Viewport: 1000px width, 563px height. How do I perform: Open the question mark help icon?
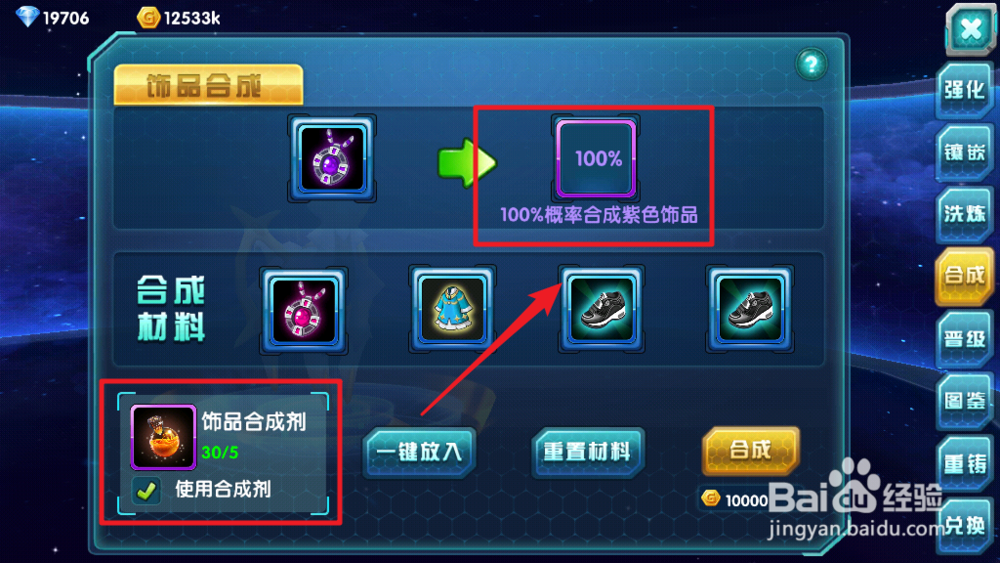click(x=811, y=64)
